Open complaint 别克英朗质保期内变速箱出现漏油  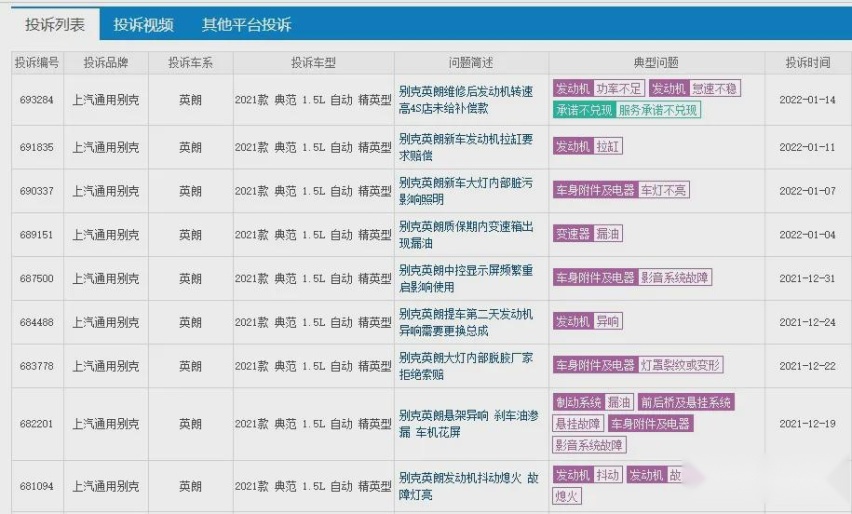(x=466, y=234)
